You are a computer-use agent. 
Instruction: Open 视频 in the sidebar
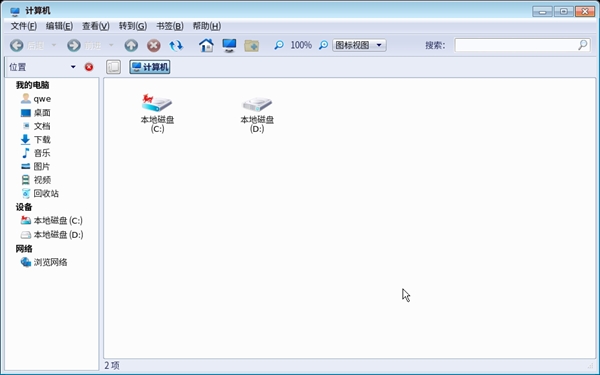tap(36, 179)
